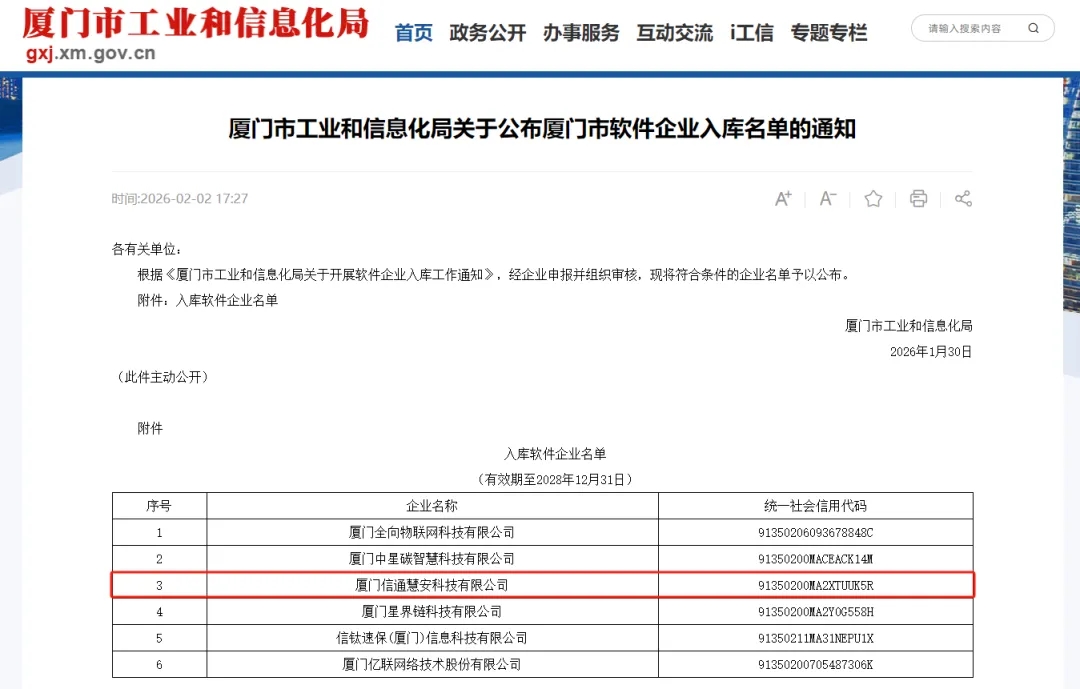Image resolution: width=1080 pixels, height=689 pixels.
Task: Open the i工信 menu item
Action: tap(751, 33)
